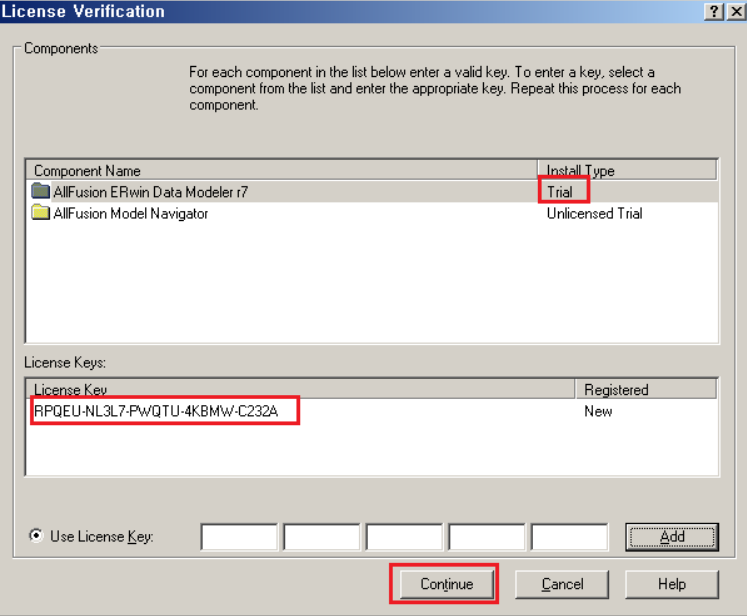Click the Add button

click(x=672, y=537)
